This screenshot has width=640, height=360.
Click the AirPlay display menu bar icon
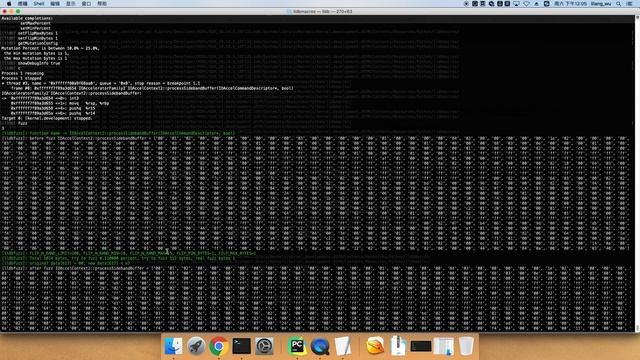[516, 4]
